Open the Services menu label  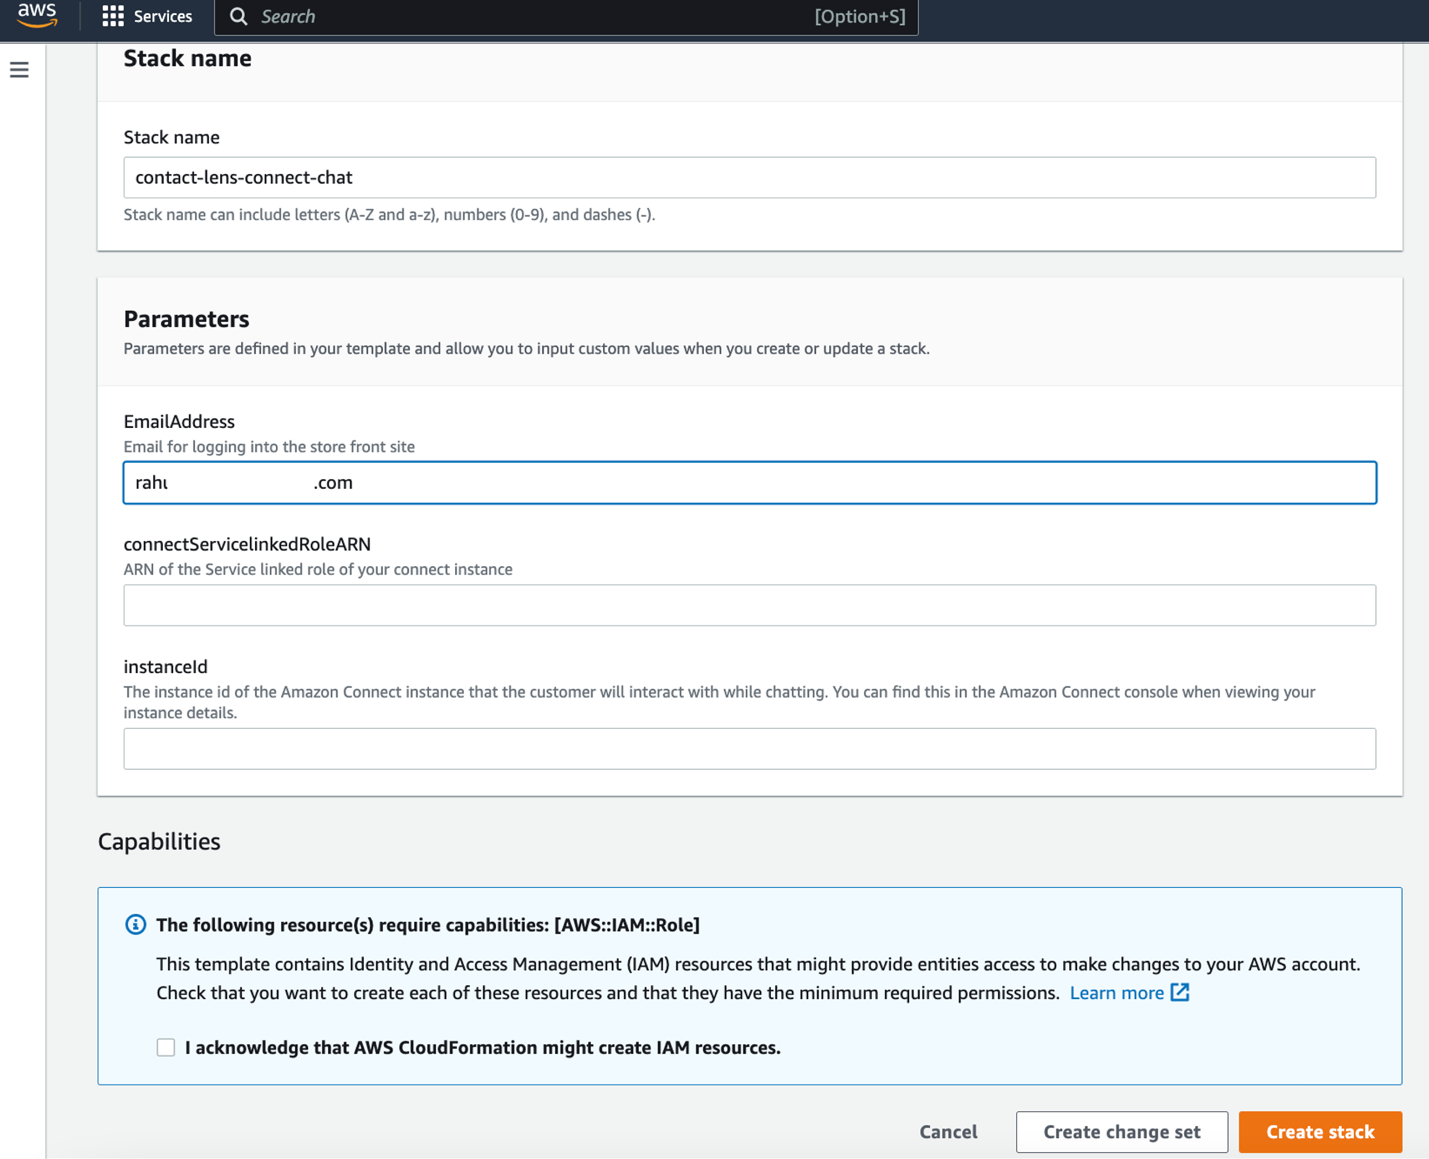163,16
